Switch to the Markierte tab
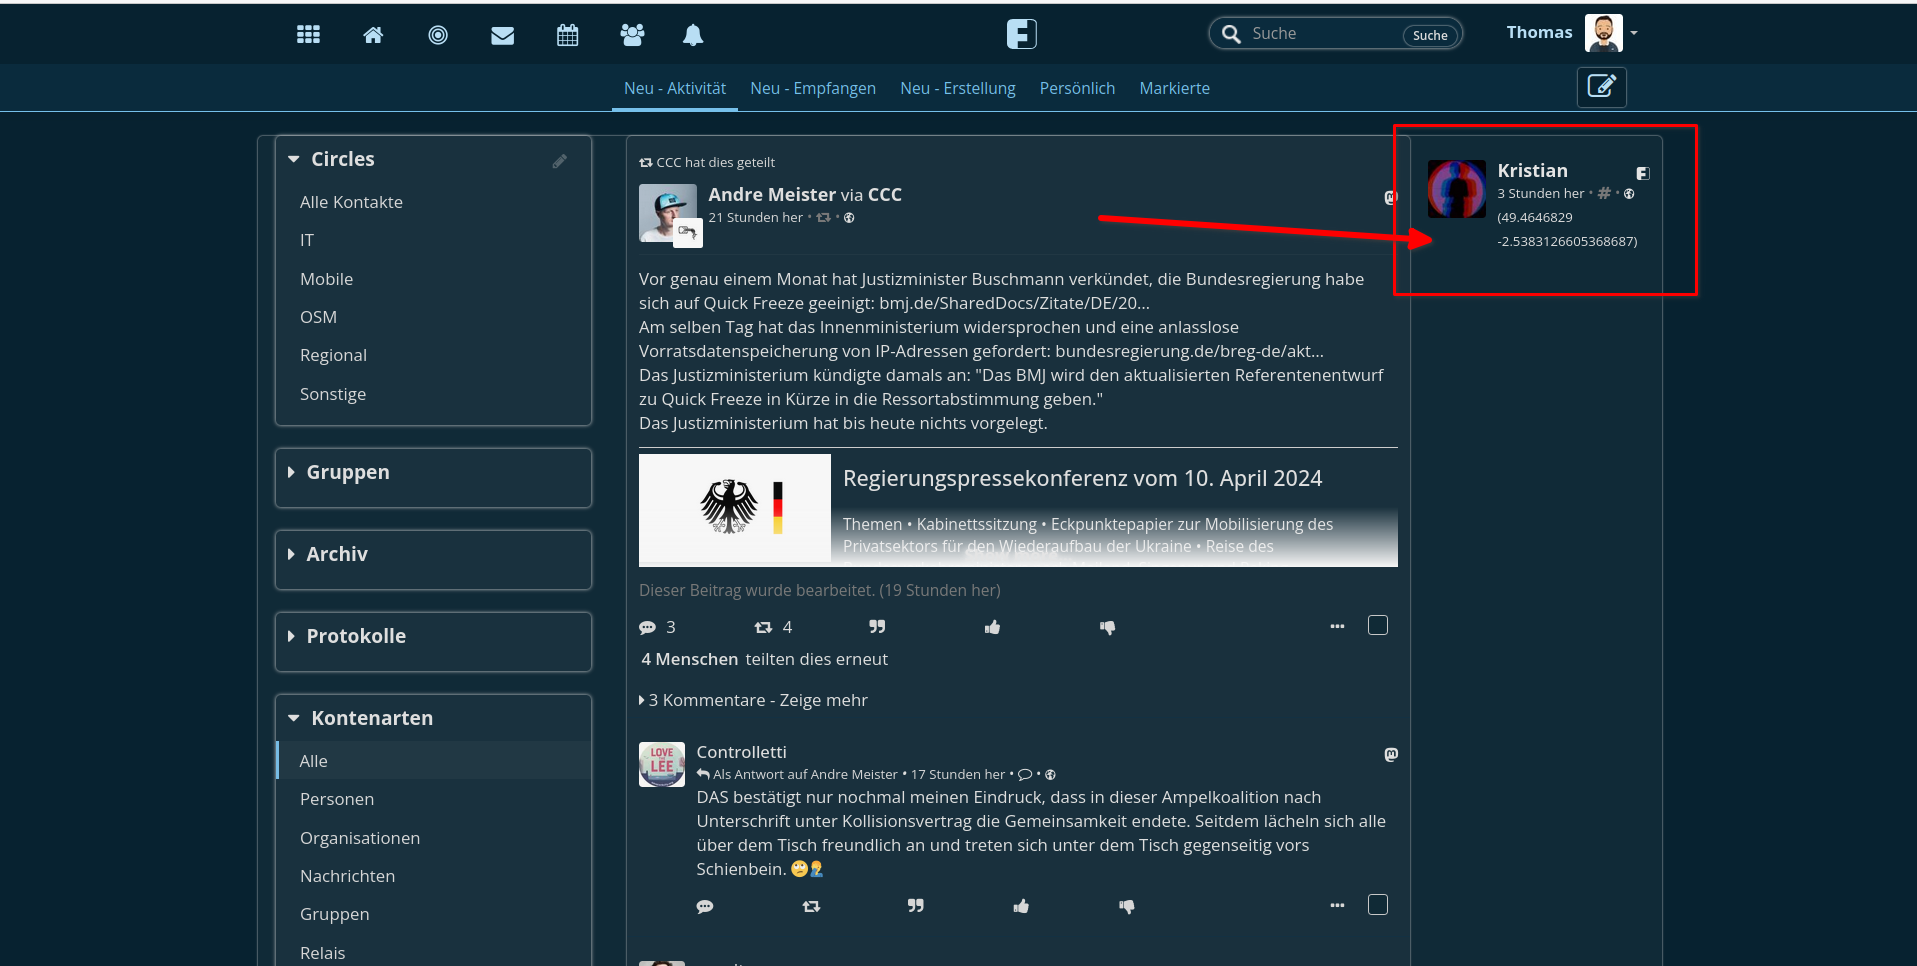Screen dimensions: 1917x966 tap(1174, 88)
